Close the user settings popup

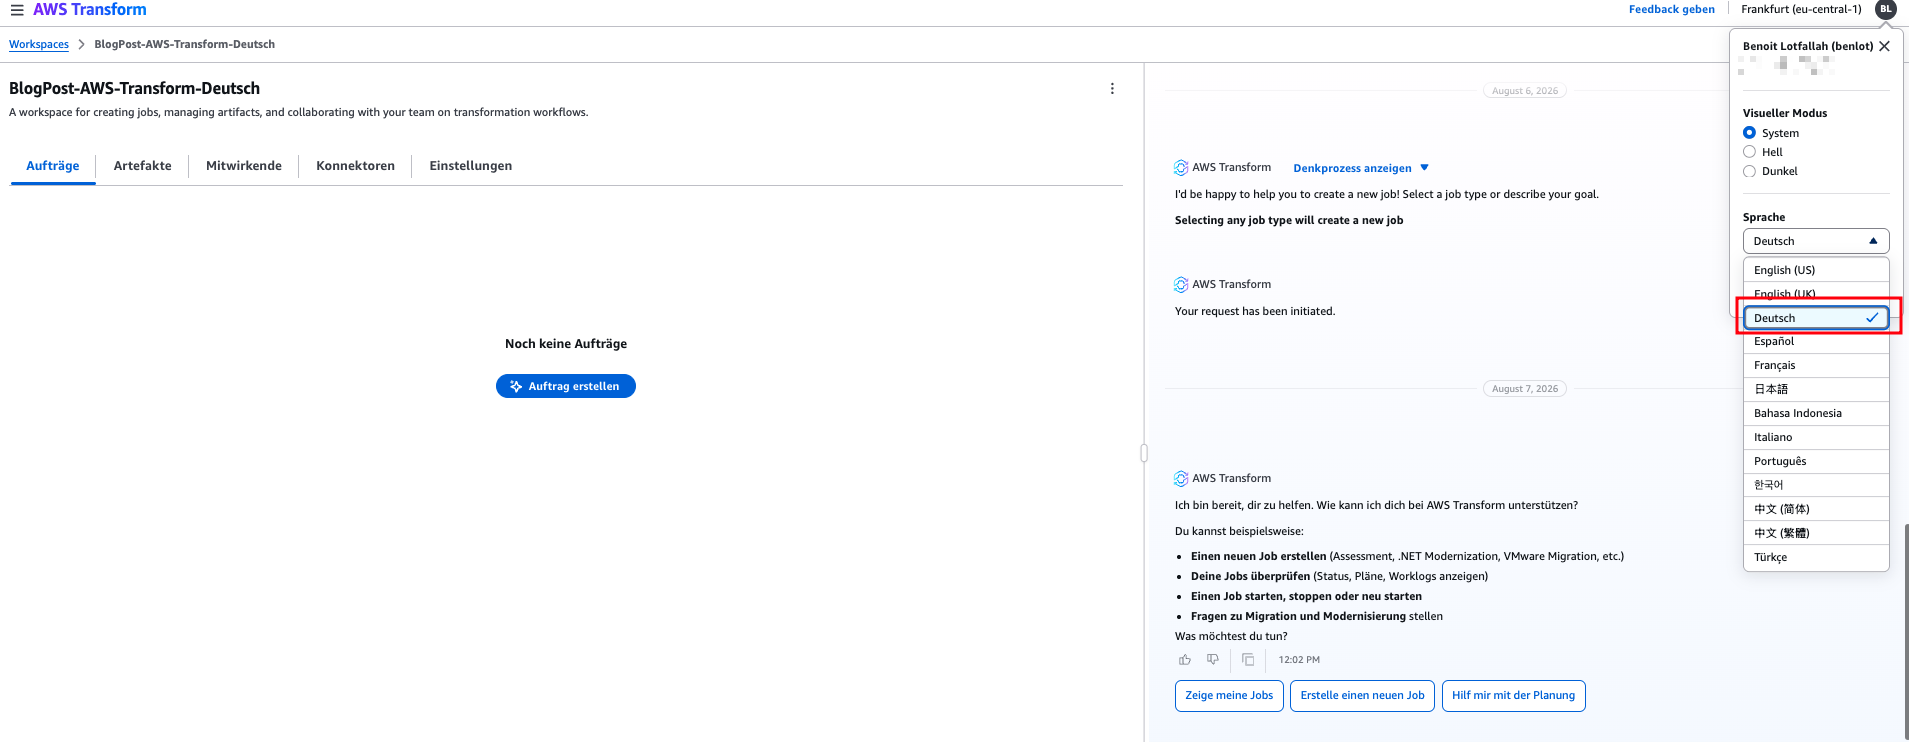(1884, 46)
